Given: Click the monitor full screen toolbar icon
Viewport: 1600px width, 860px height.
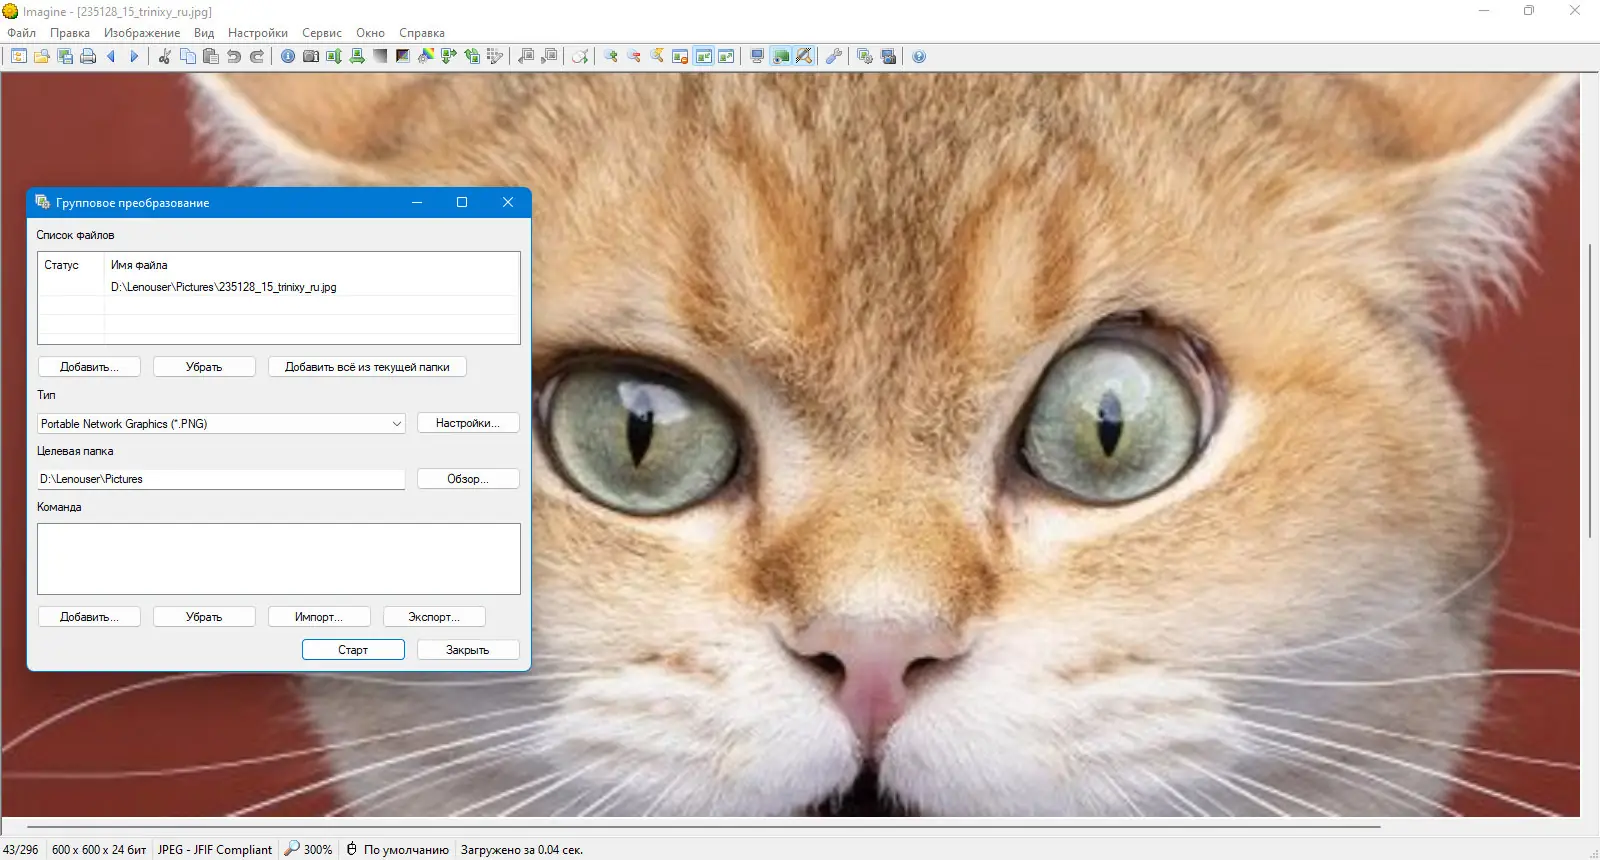Looking at the screenshot, I should (757, 57).
